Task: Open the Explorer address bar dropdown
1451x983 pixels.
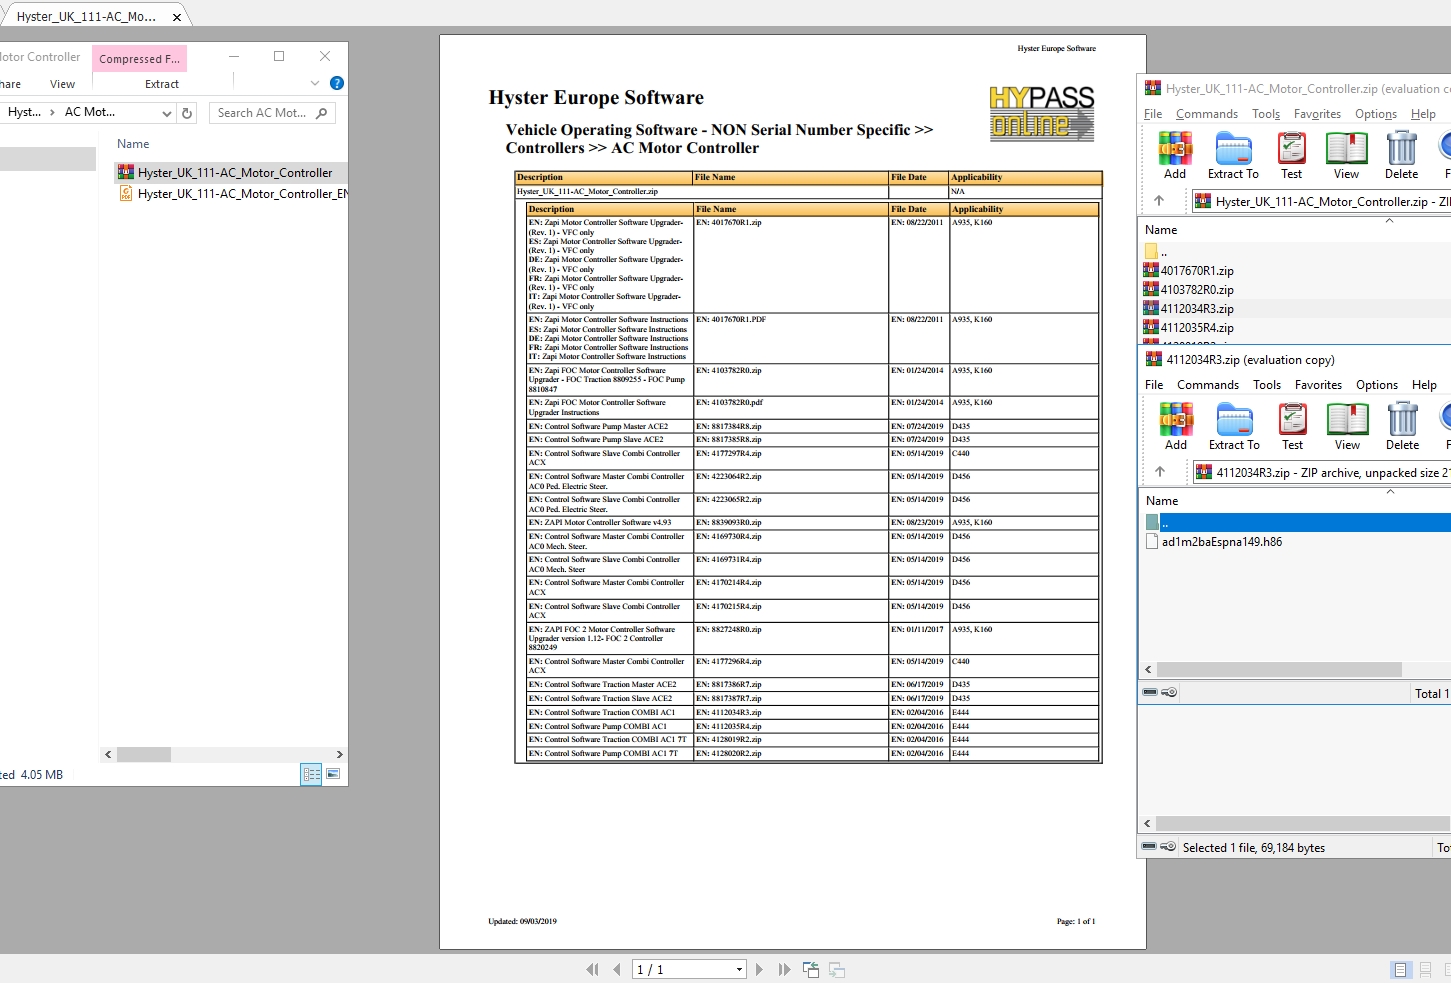Action: pyautogui.click(x=166, y=113)
